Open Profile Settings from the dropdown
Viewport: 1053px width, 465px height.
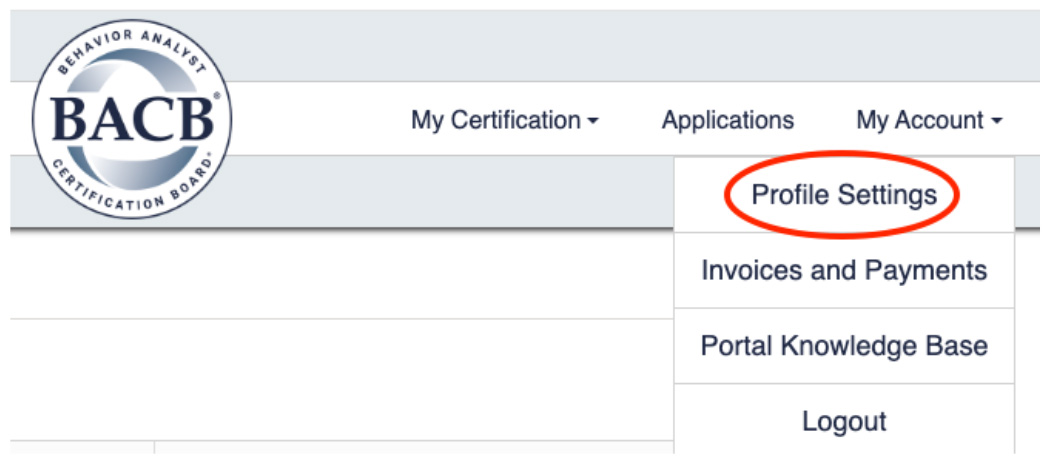pos(844,195)
